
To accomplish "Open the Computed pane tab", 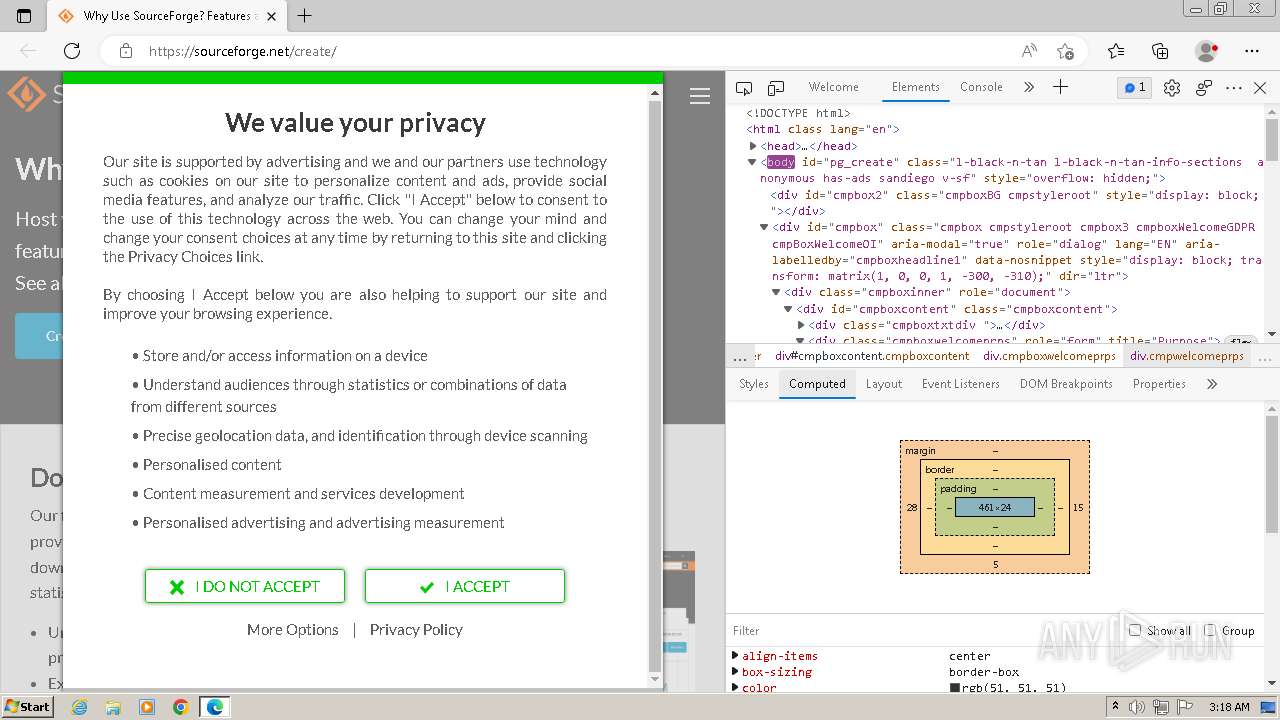I will (x=817, y=384).
